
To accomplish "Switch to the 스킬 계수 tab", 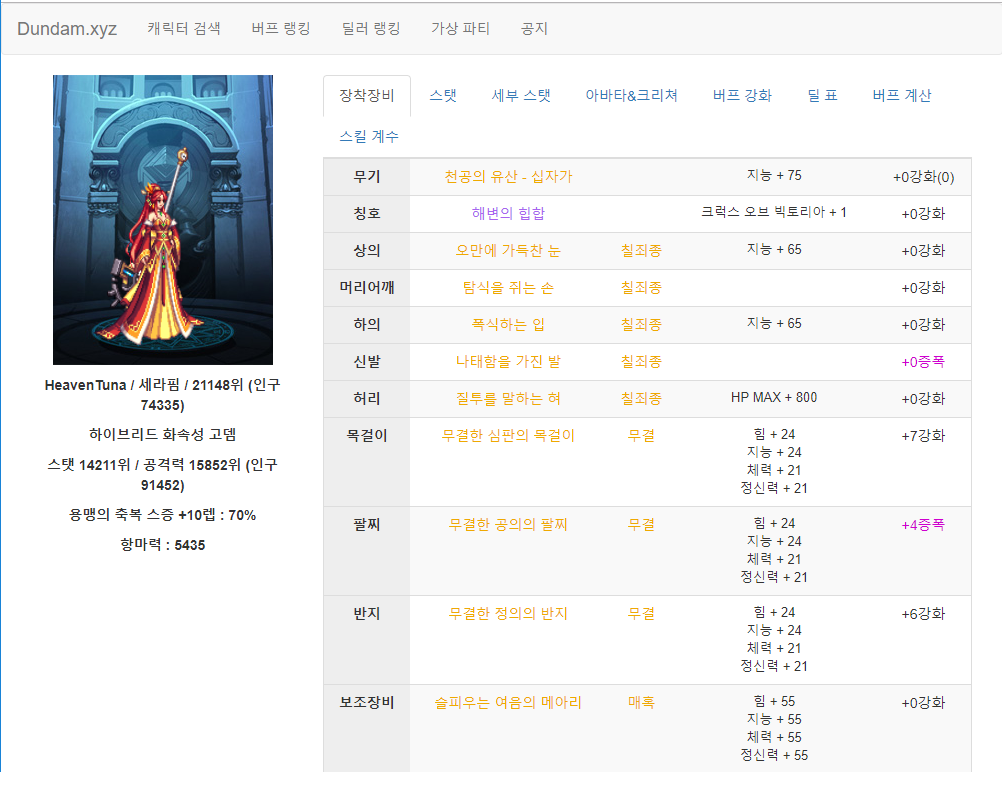I will pyautogui.click(x=369, y=137).
